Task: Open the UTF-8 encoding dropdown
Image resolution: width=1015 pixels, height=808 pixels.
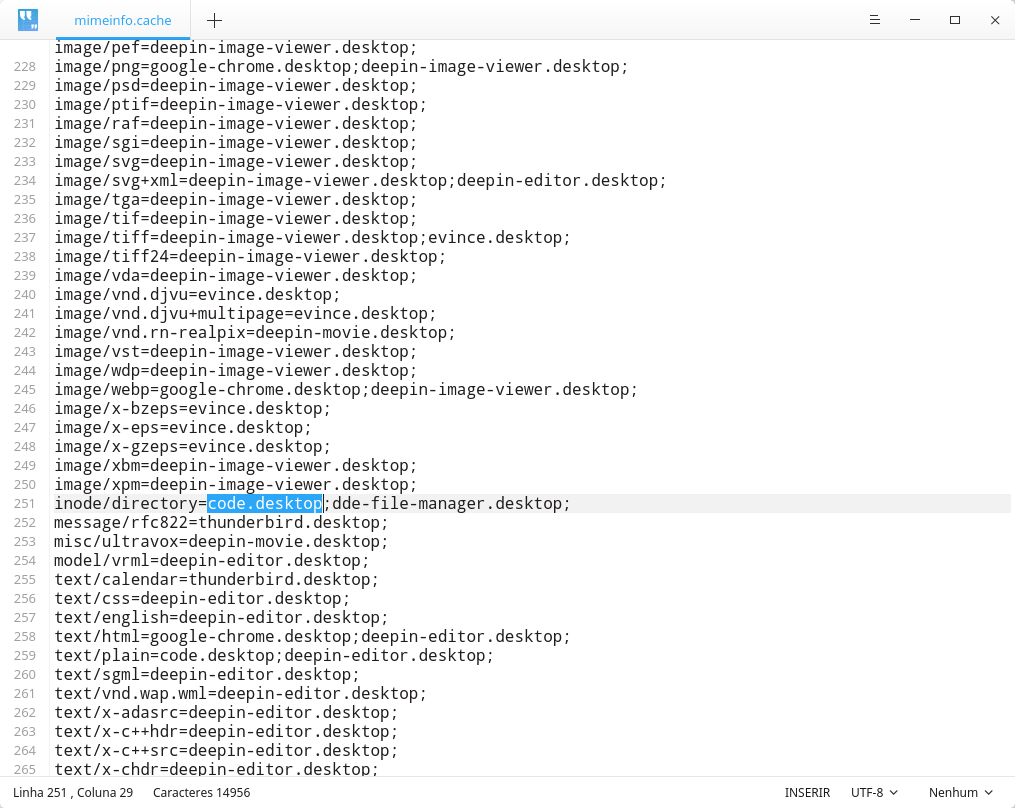Action: [x=874, y=792]
